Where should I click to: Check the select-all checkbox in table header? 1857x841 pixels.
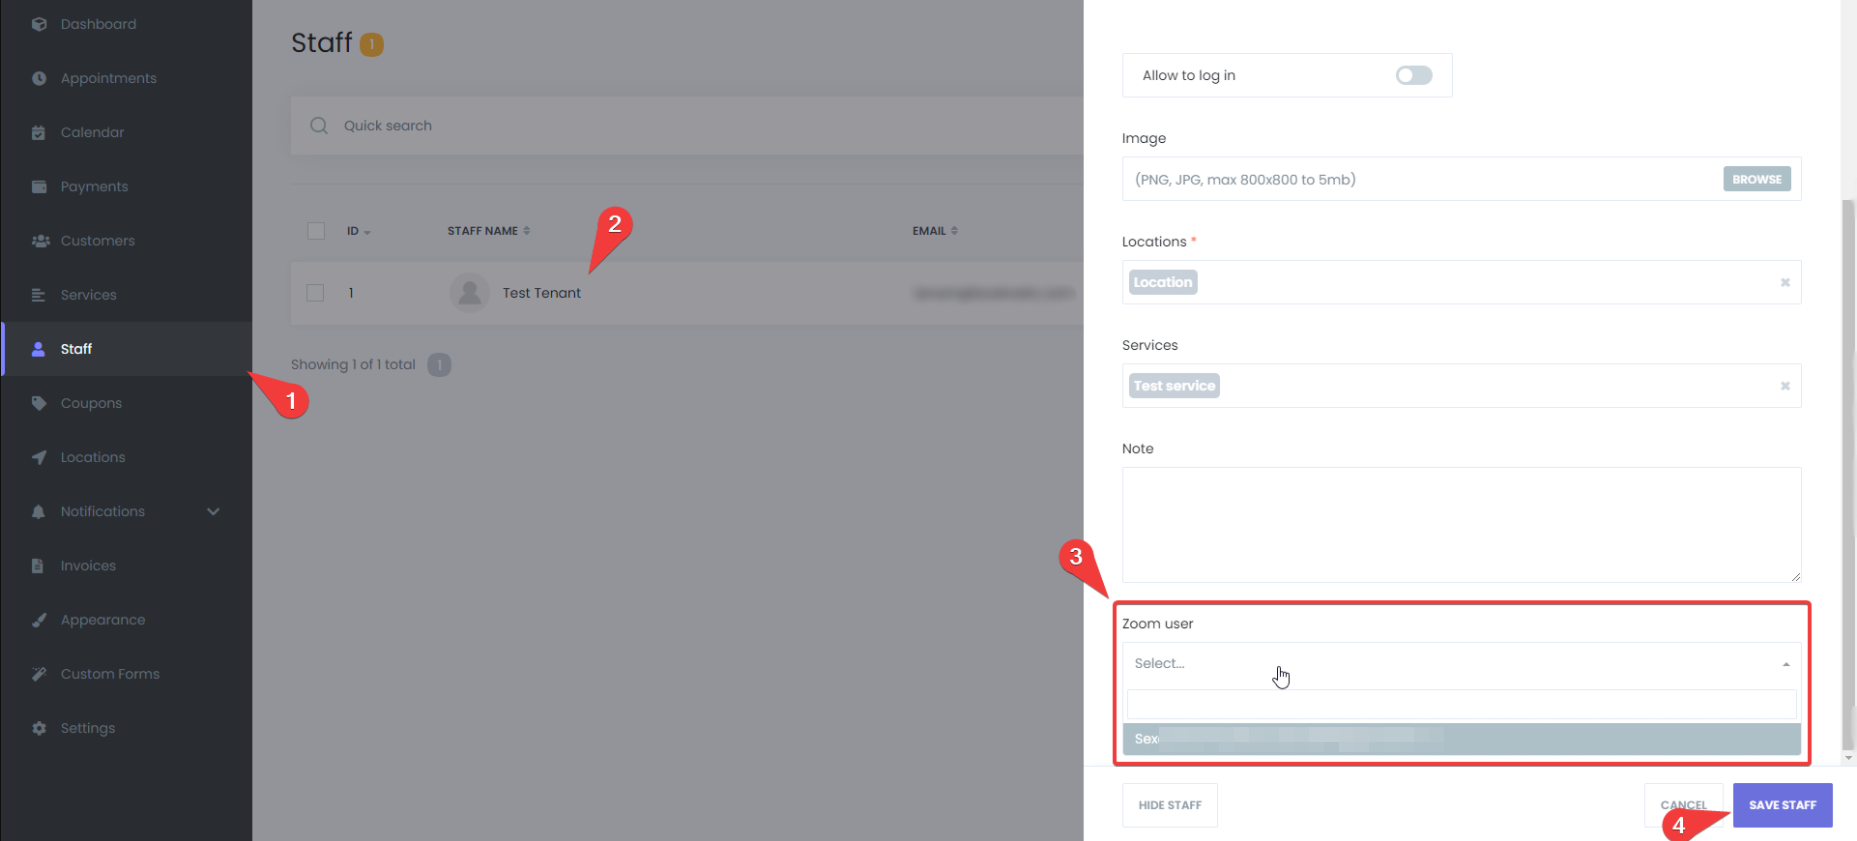[x=316, y=231]
